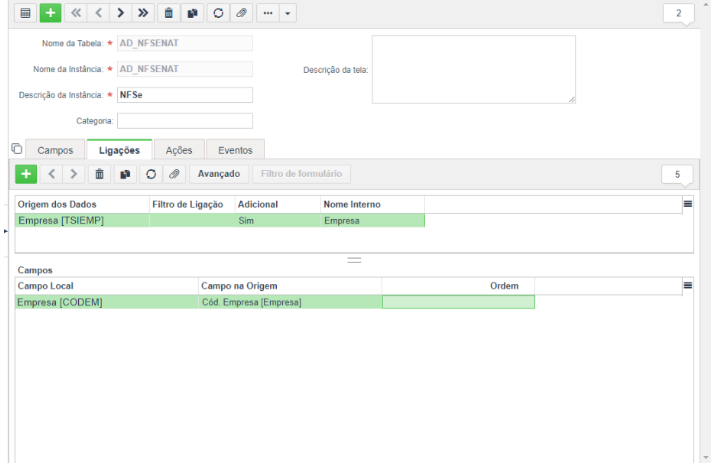Switch to grid view mode icon

click(25, 13)
